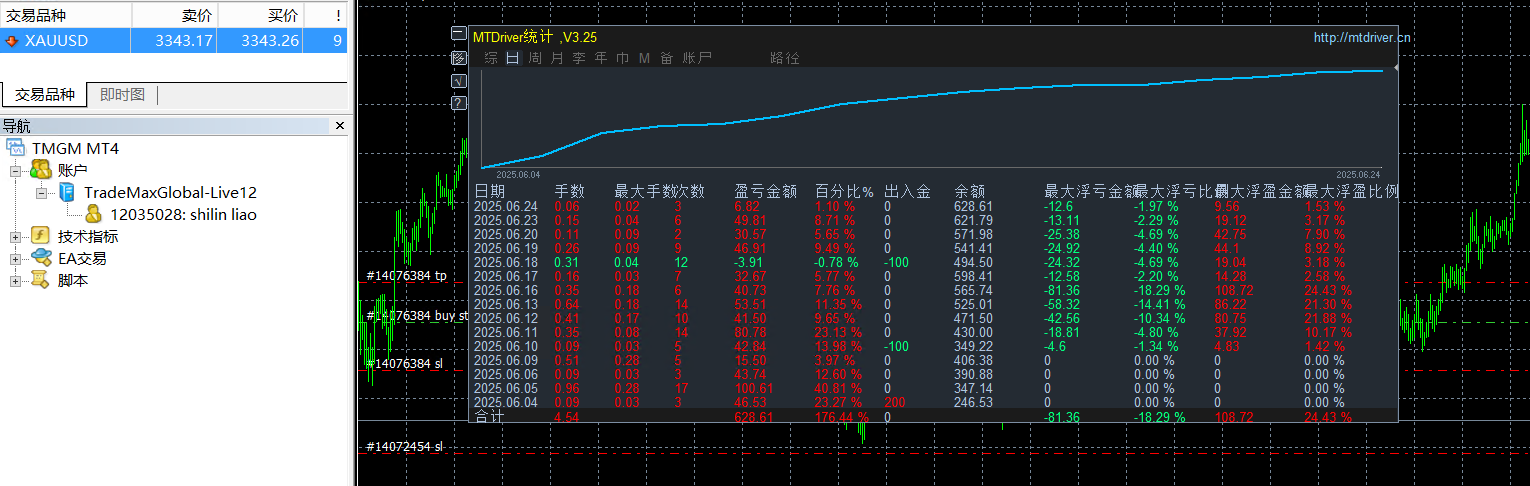Click the red down arrow beside XAUUSD

(11, 41)
